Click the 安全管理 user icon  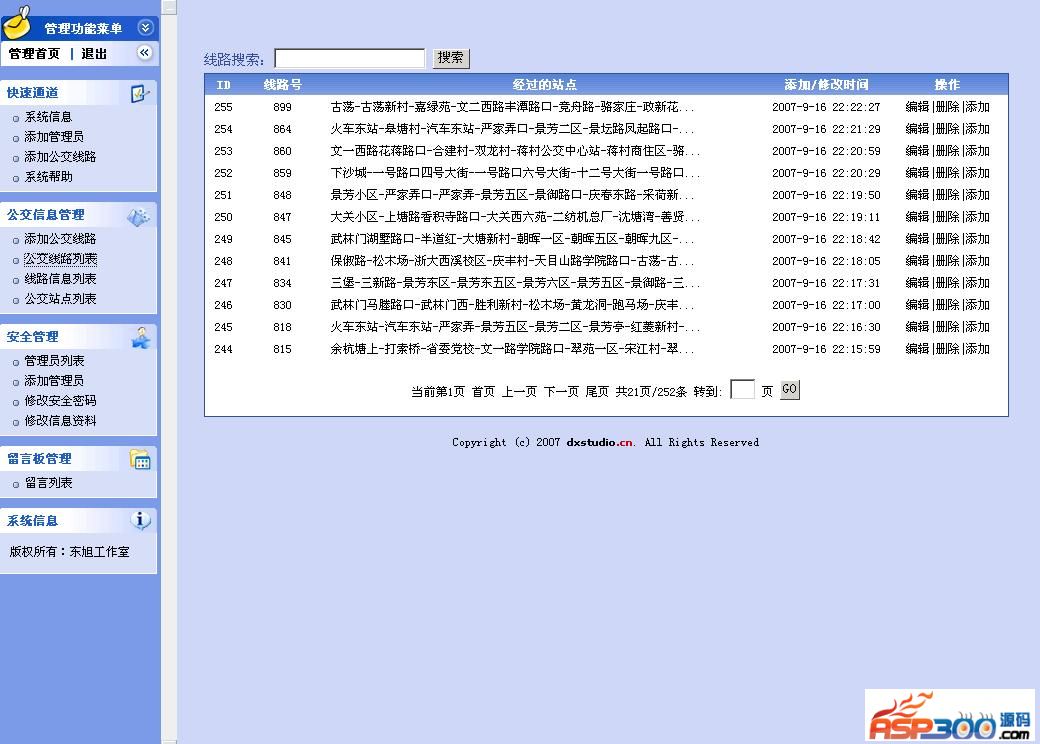[141, 338]
